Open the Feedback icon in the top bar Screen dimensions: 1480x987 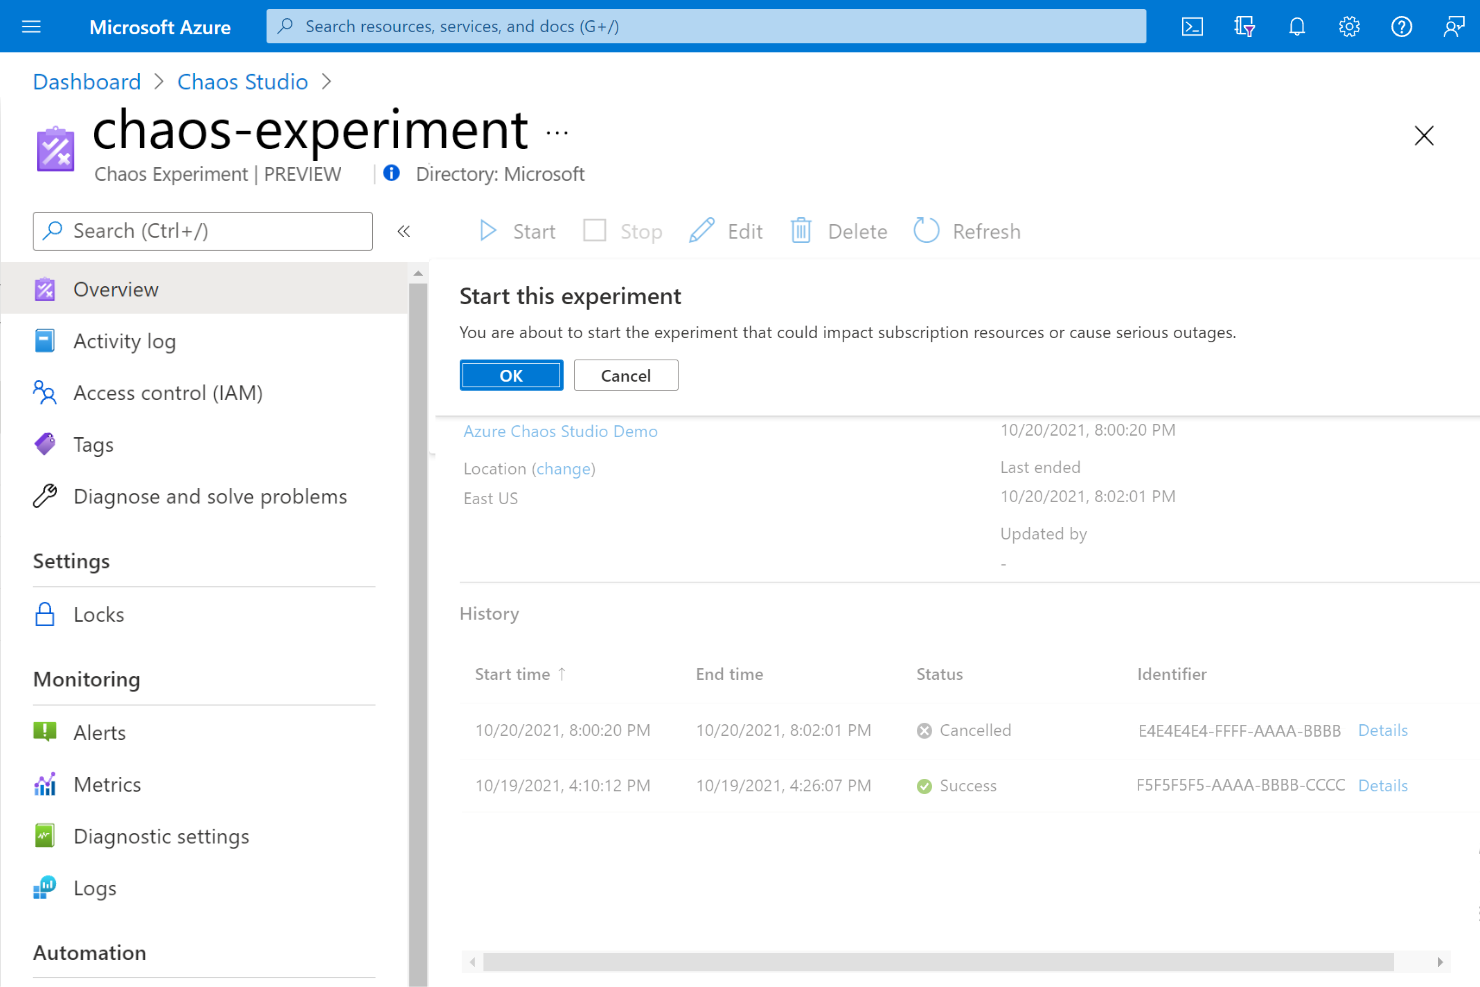pyautogui.click(x=1454, y=27)
